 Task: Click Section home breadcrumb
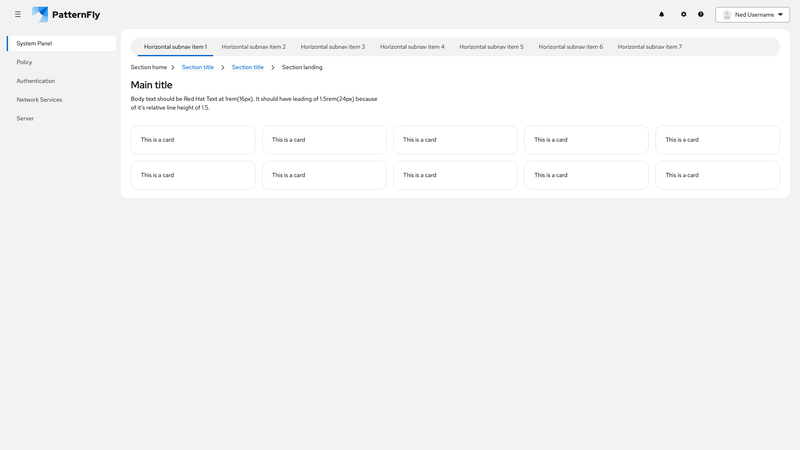click(x=148, y=67)
